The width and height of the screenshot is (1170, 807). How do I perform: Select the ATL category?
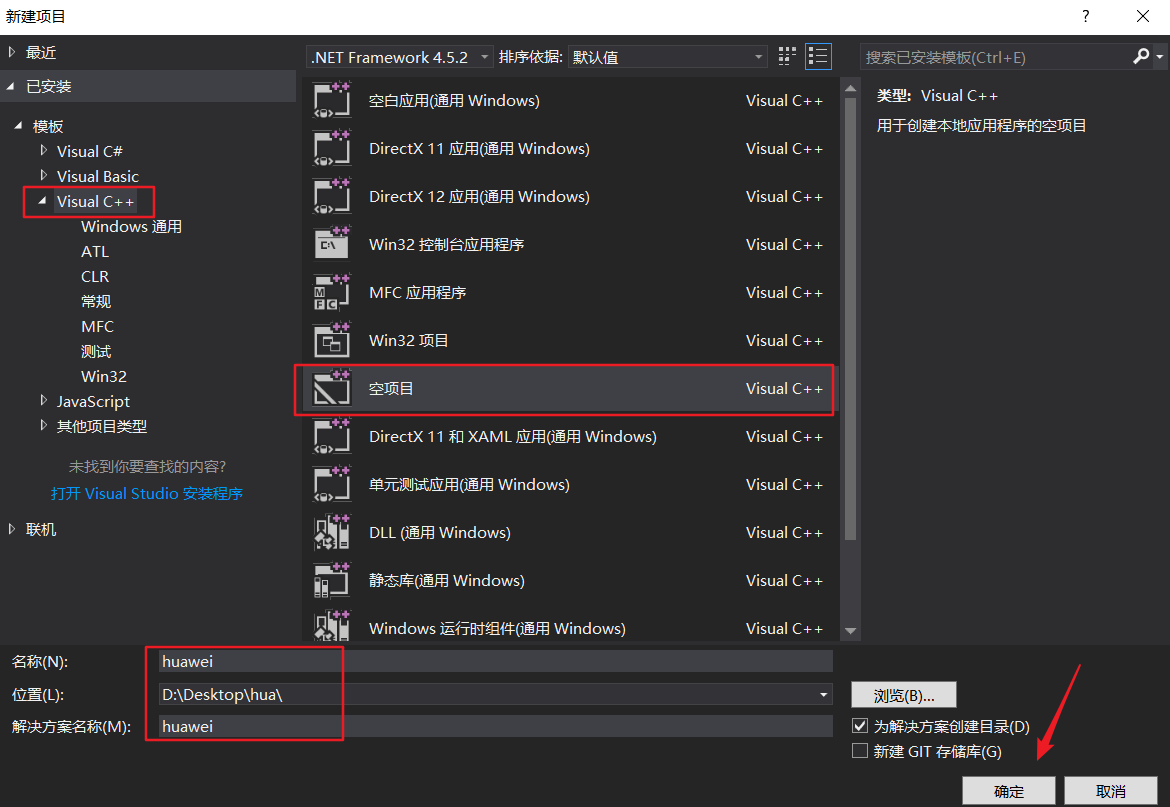[95, 251]
